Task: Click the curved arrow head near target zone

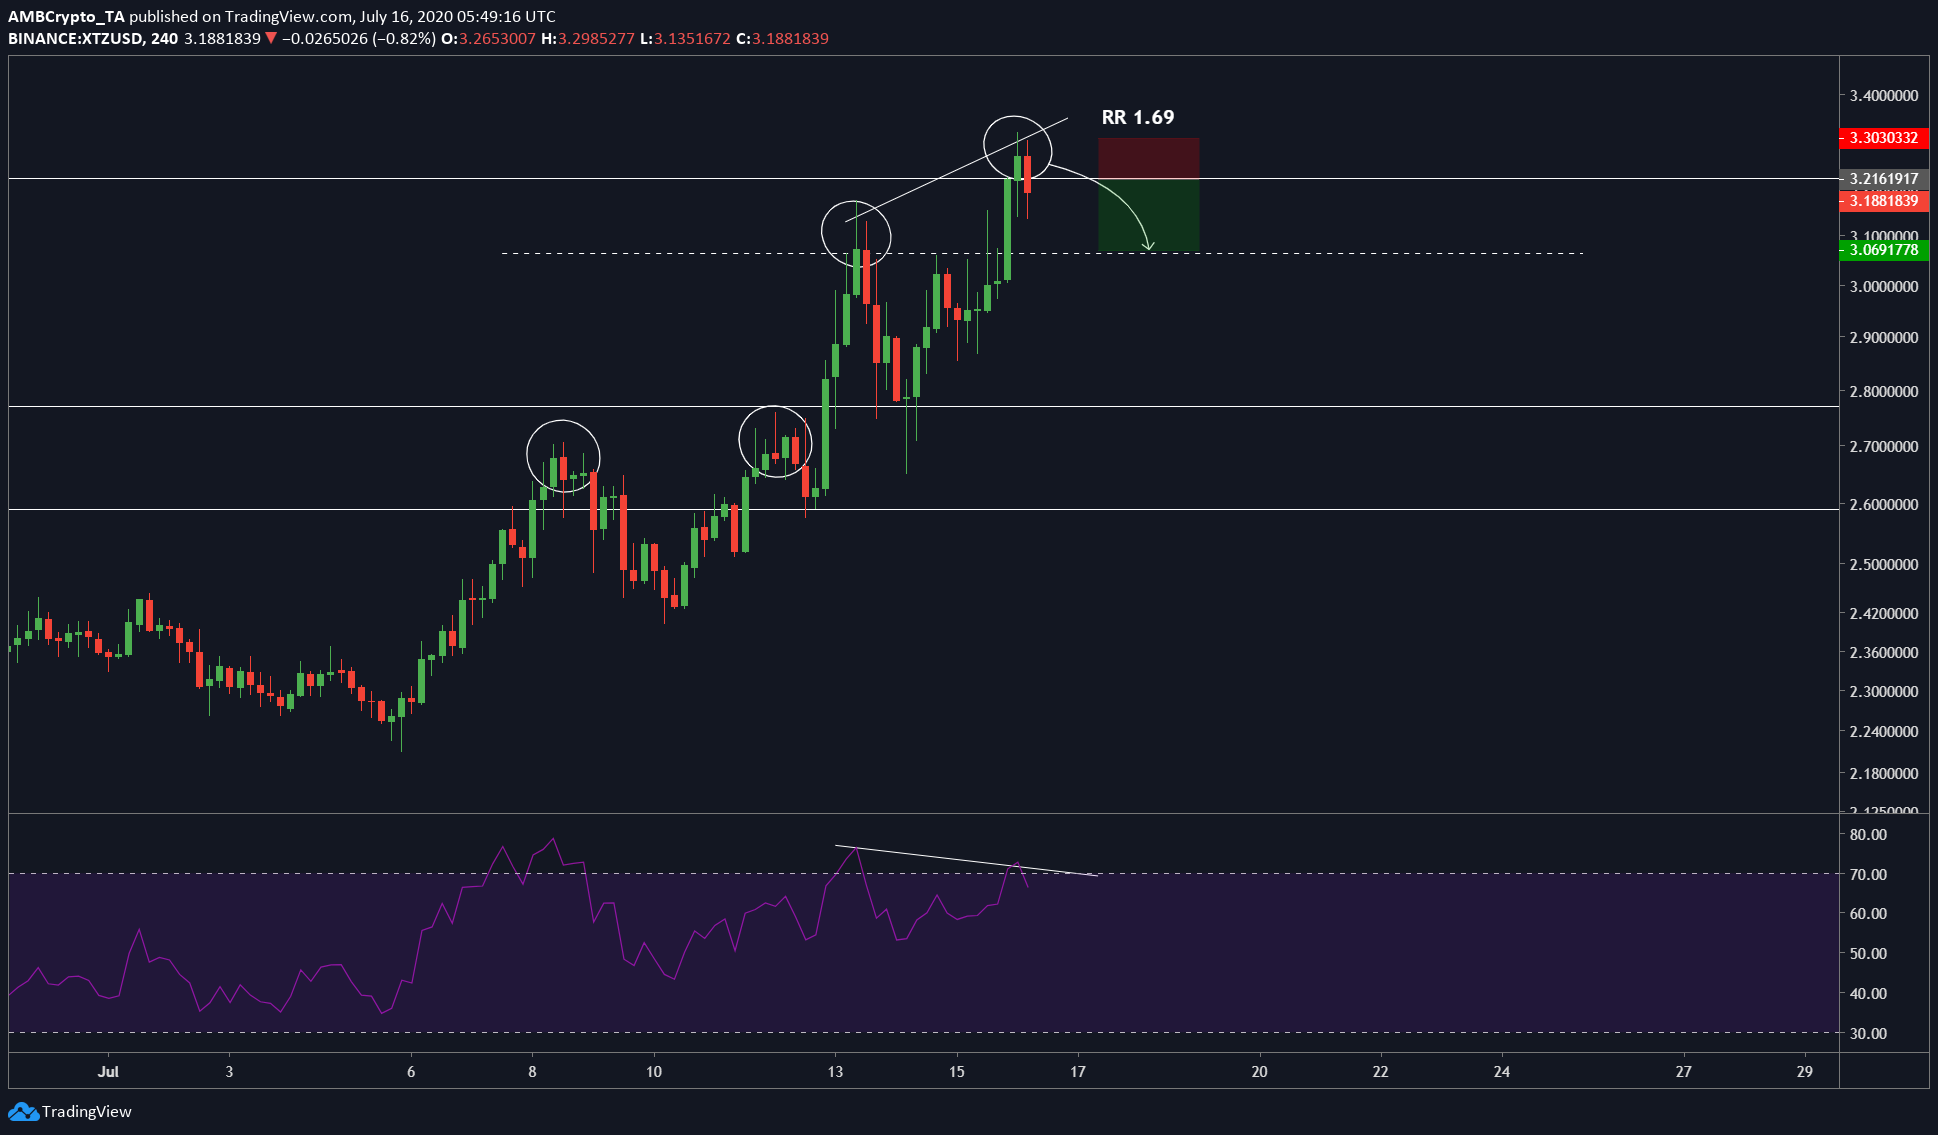Action: click(x=1149, y=245)
